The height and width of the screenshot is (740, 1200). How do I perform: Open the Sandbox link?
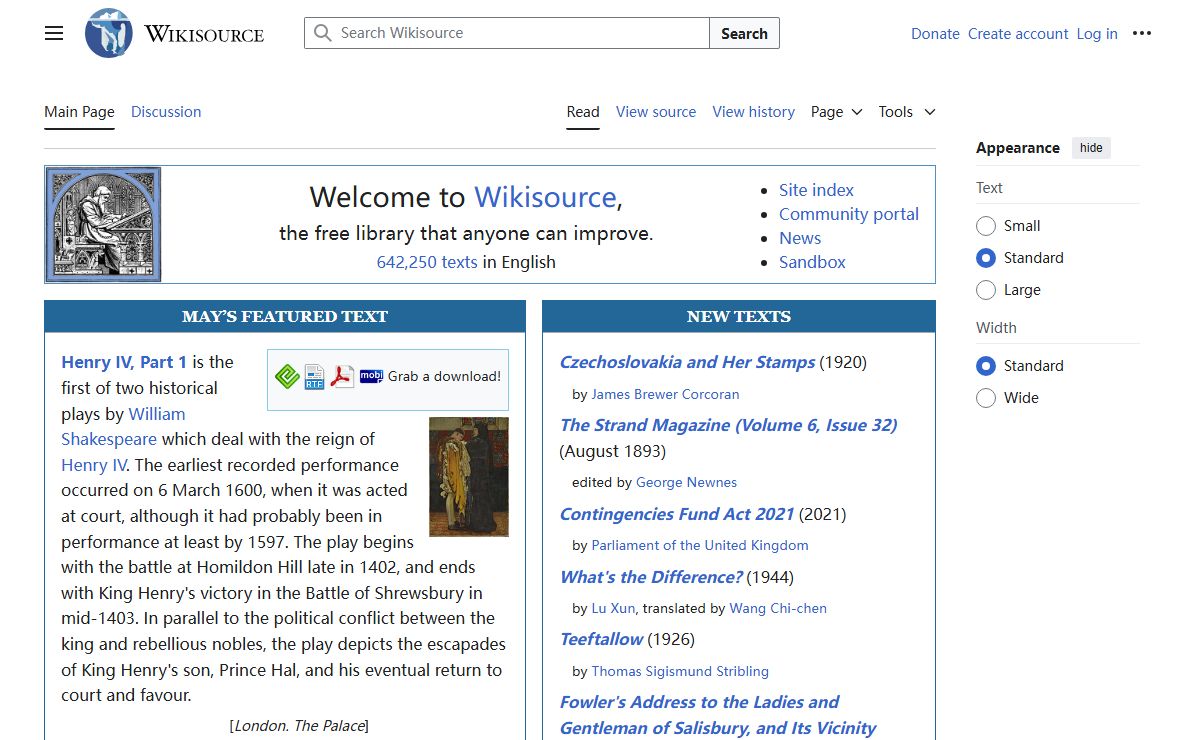pos(812,262)
